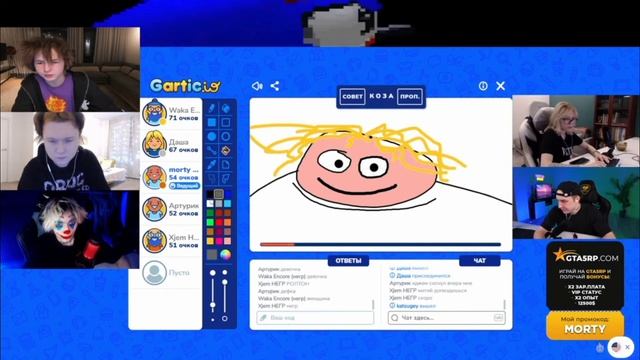The image size is (640, 360).
Task: Select the outlined ellipse tool
Action: (x=225, y=136)
